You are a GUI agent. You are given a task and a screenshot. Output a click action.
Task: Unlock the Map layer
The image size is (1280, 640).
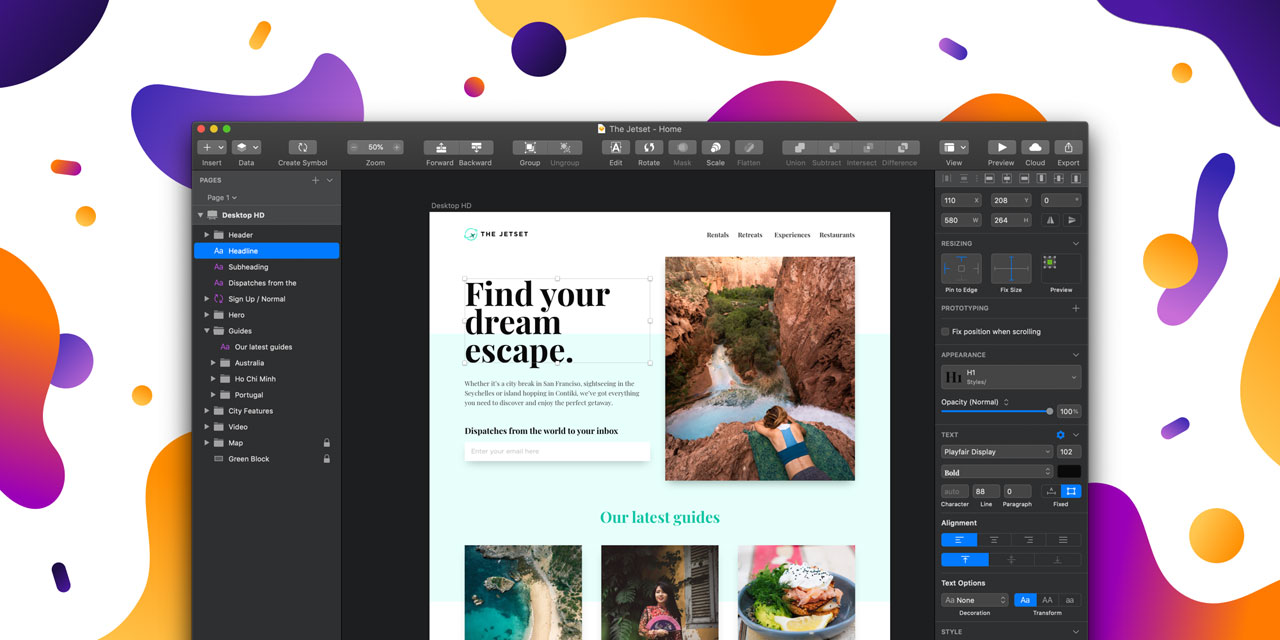point(327,442)
